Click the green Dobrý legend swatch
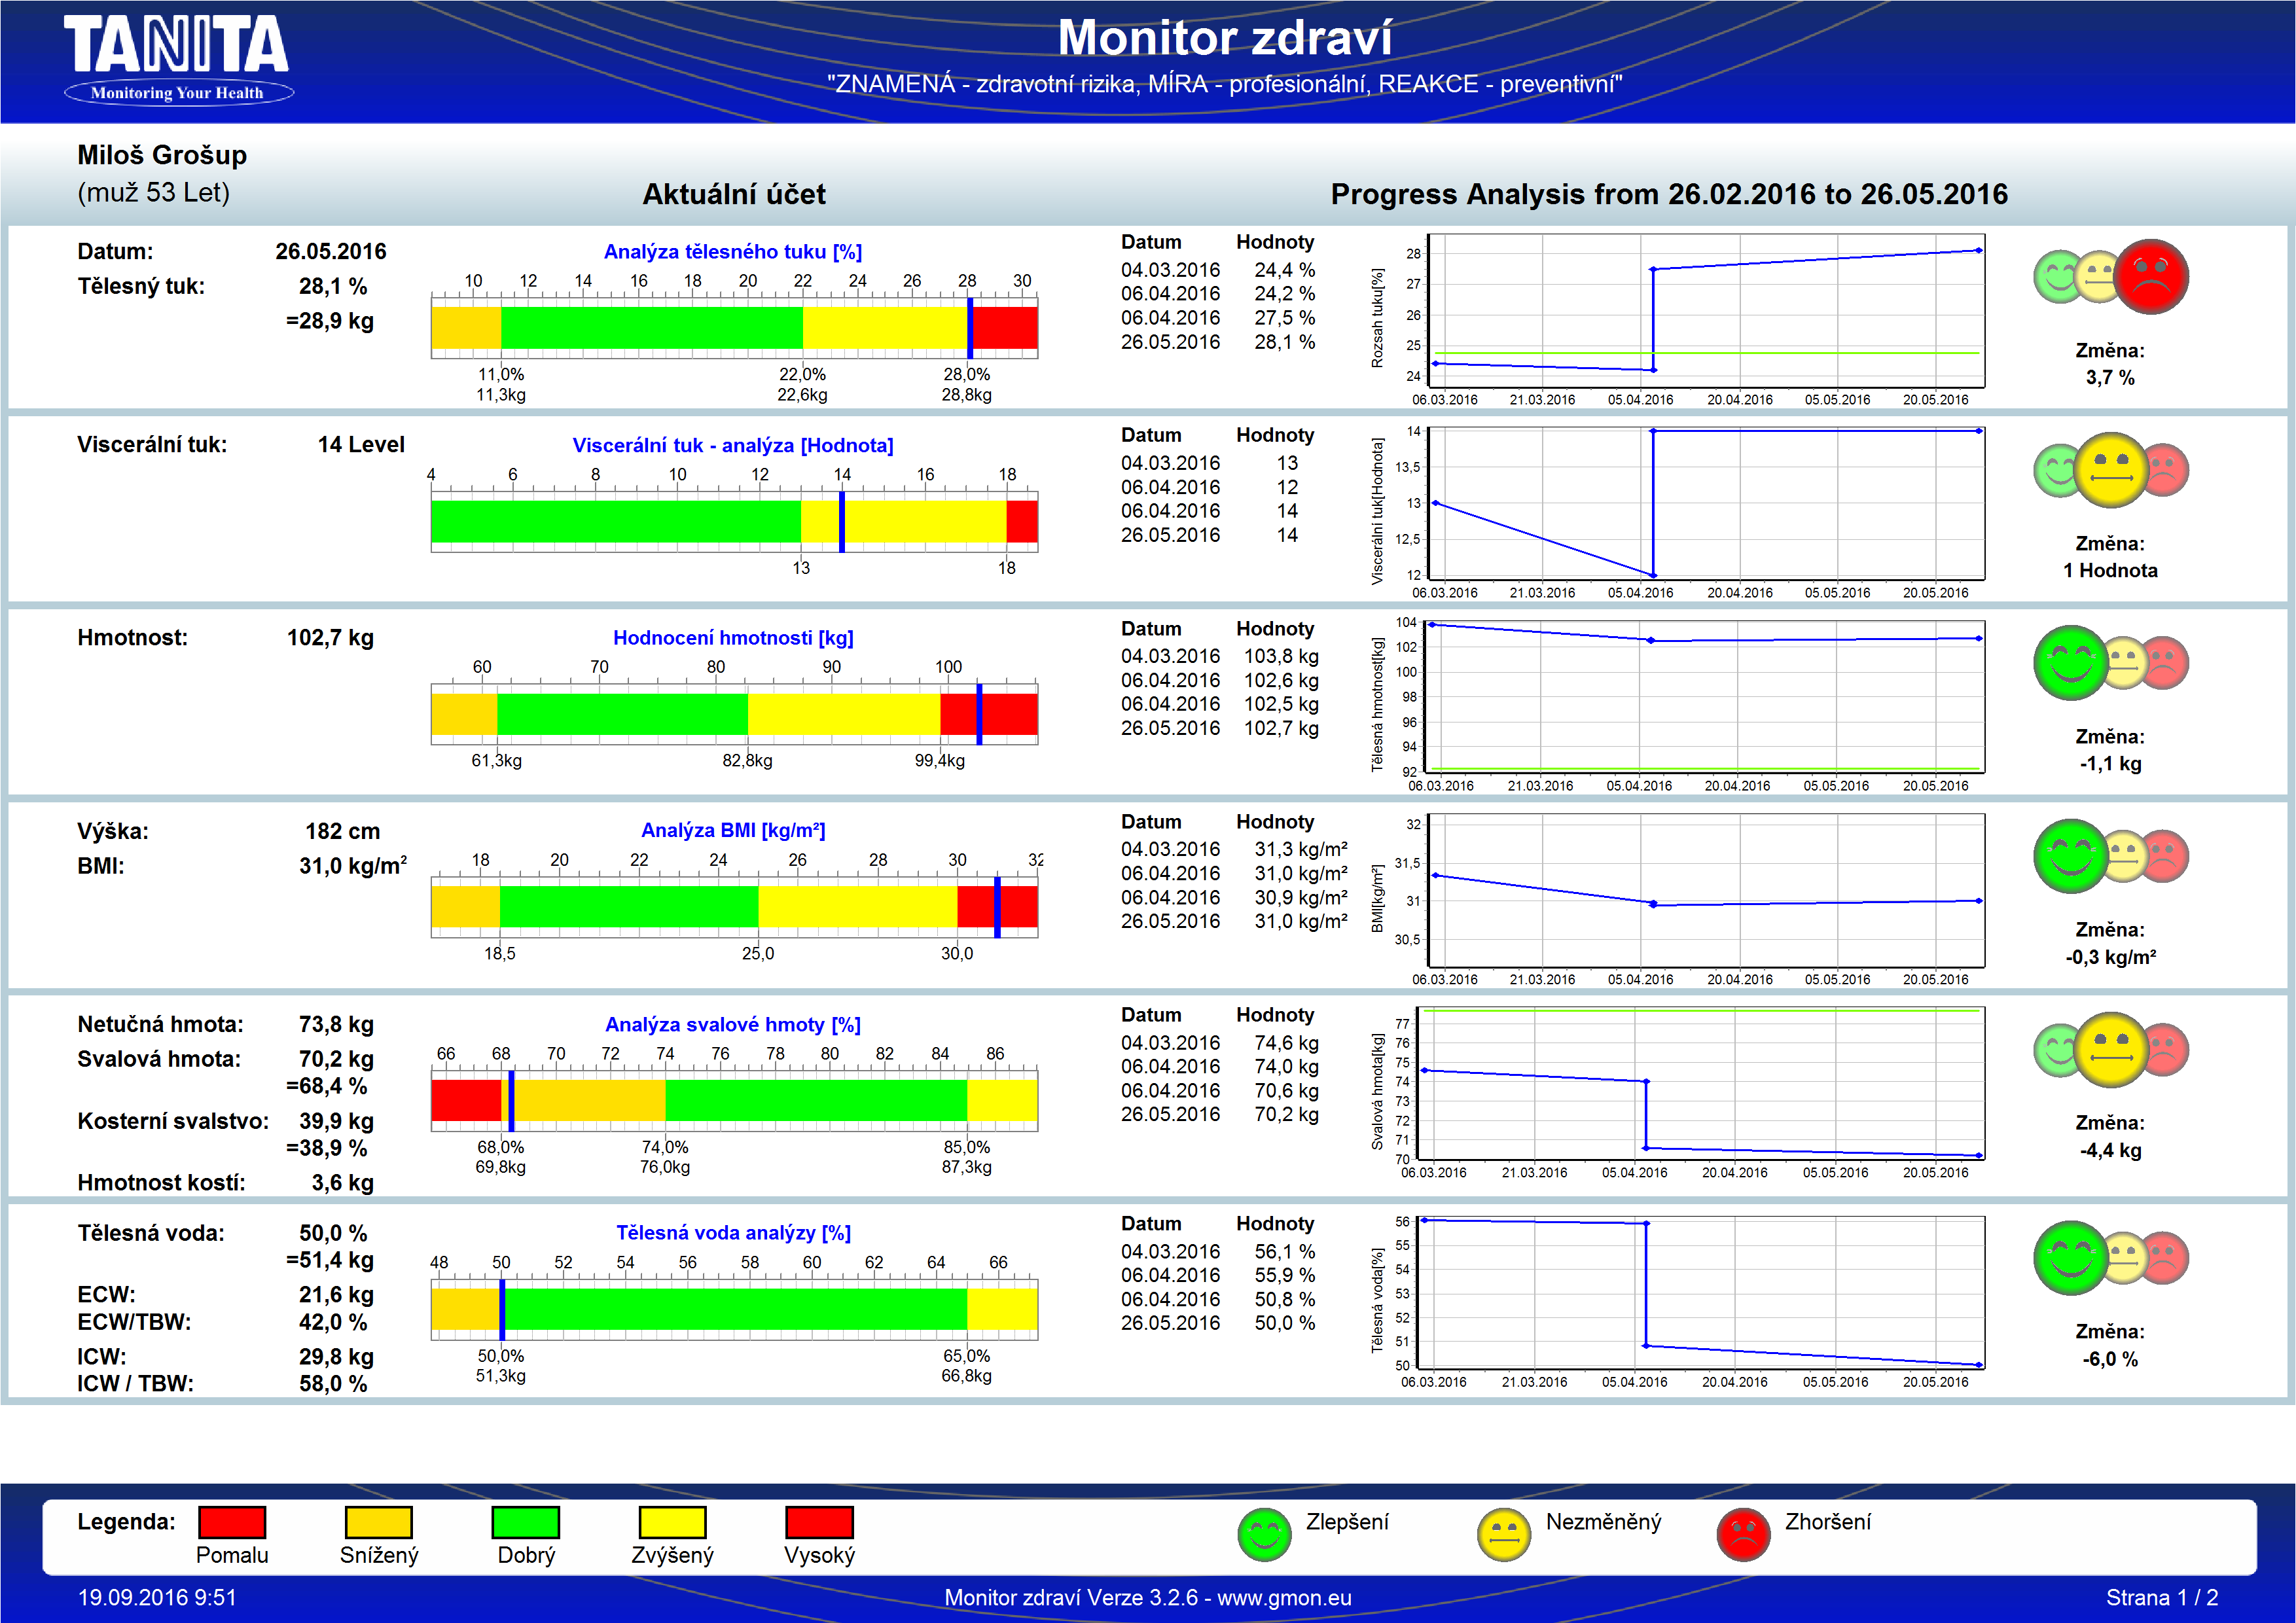Image resolution: width=2296 pixels, height=1623 pixels. pos(526,1522)
